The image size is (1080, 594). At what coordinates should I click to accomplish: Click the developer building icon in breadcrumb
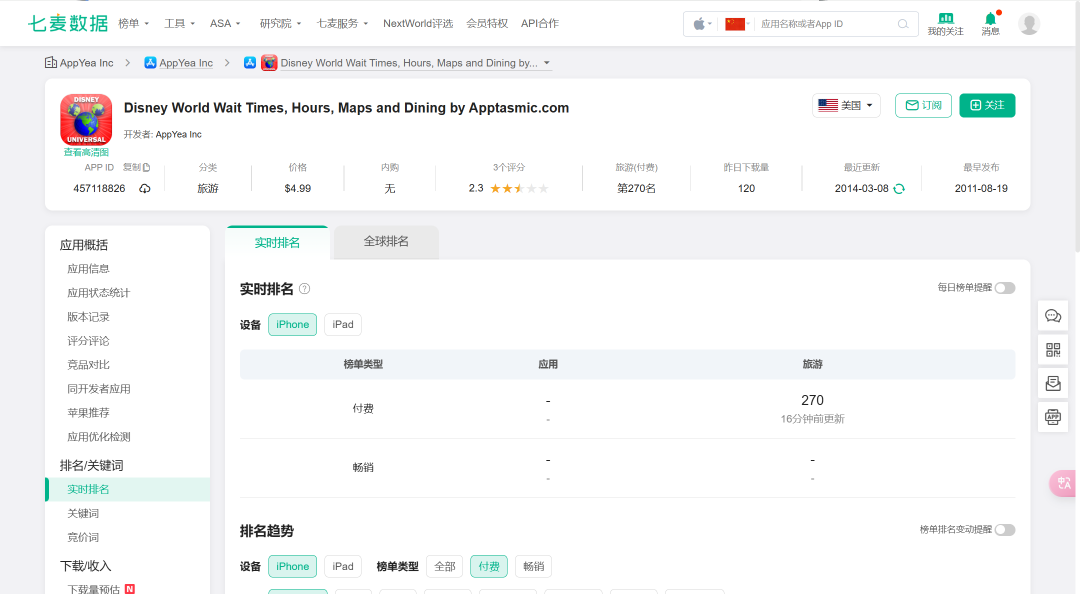(x=51, y=63)
